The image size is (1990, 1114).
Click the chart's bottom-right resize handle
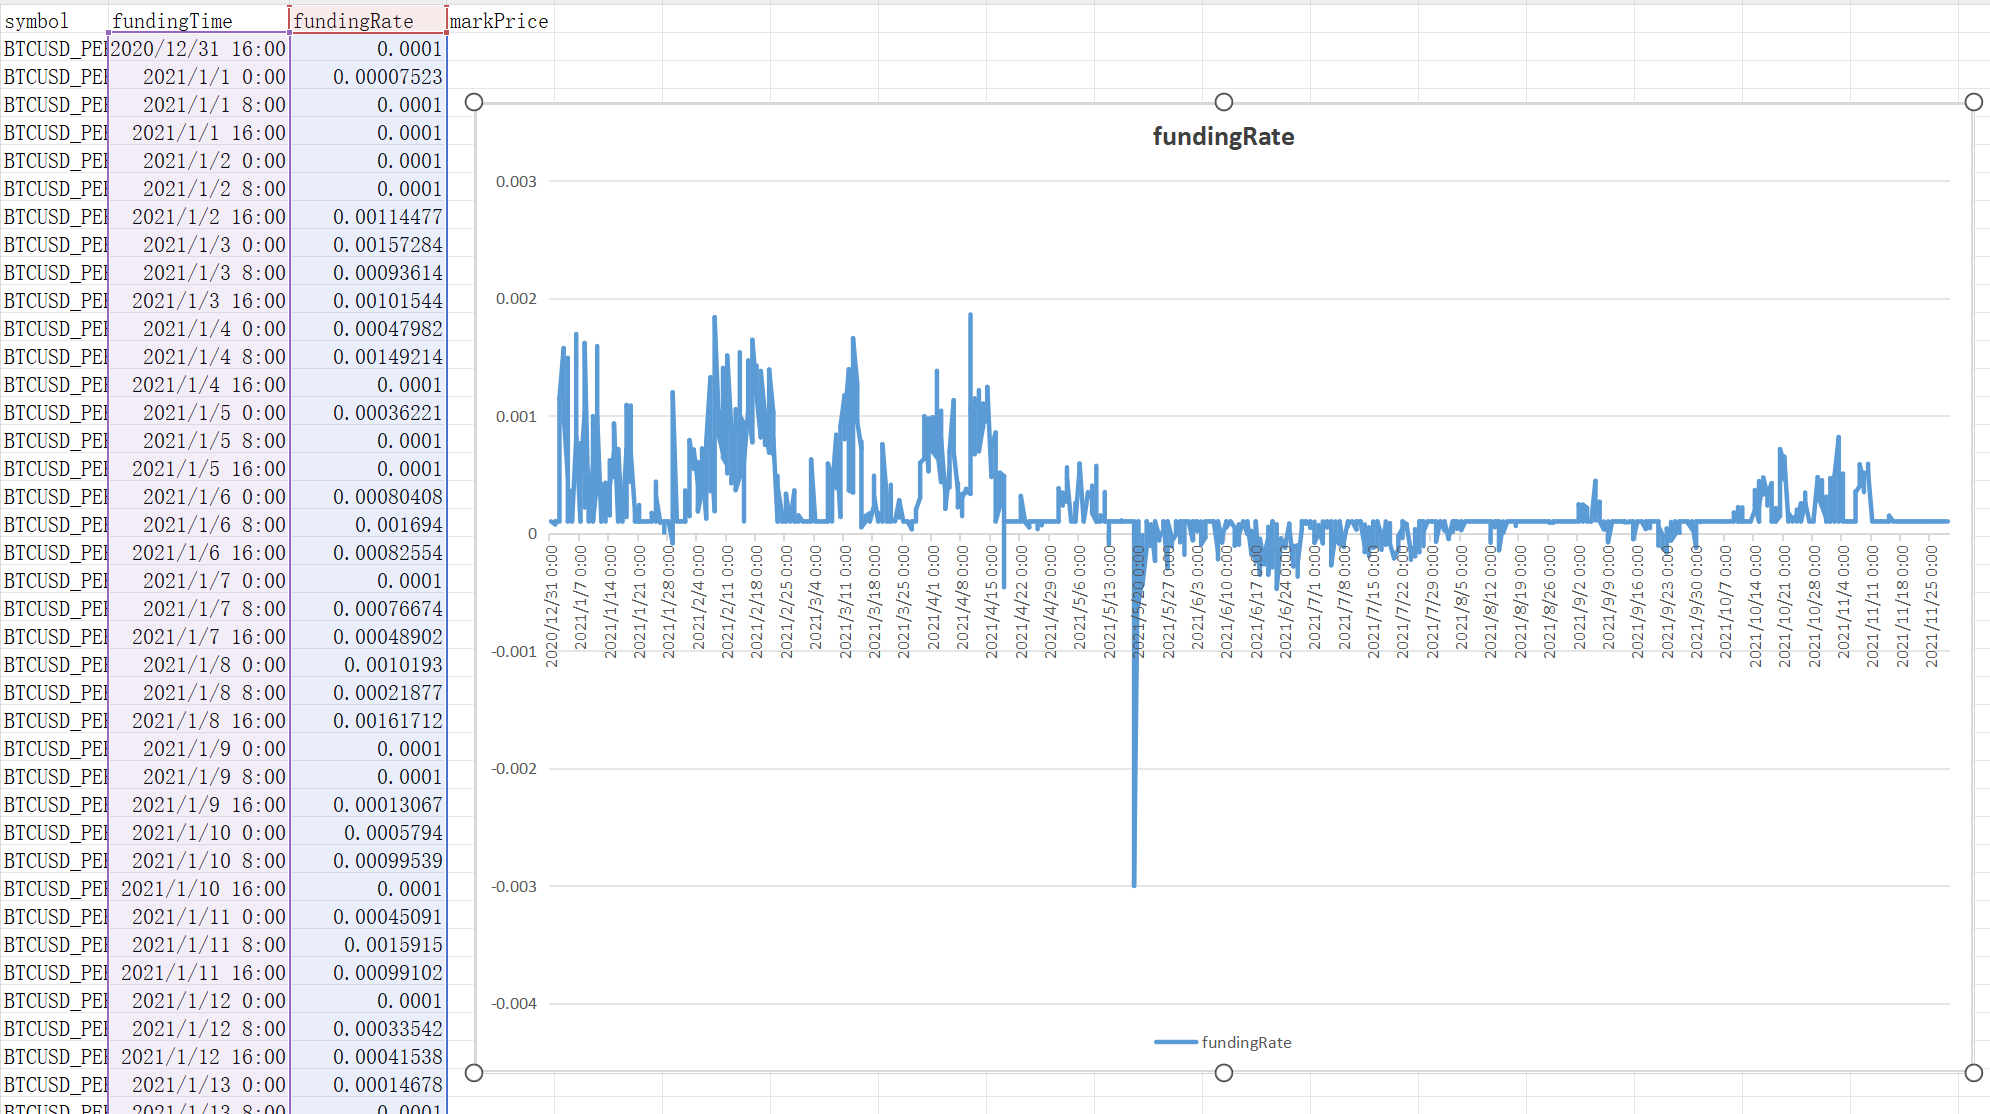pos(1973,1072)
